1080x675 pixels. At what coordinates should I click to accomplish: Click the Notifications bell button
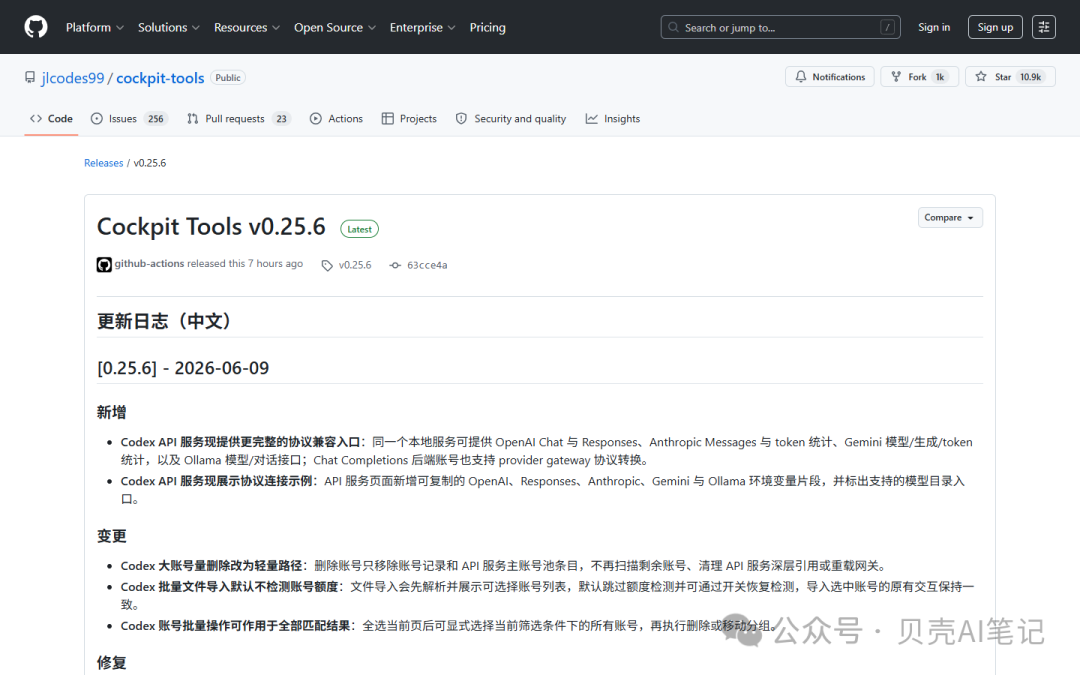[x=830, y=76]
